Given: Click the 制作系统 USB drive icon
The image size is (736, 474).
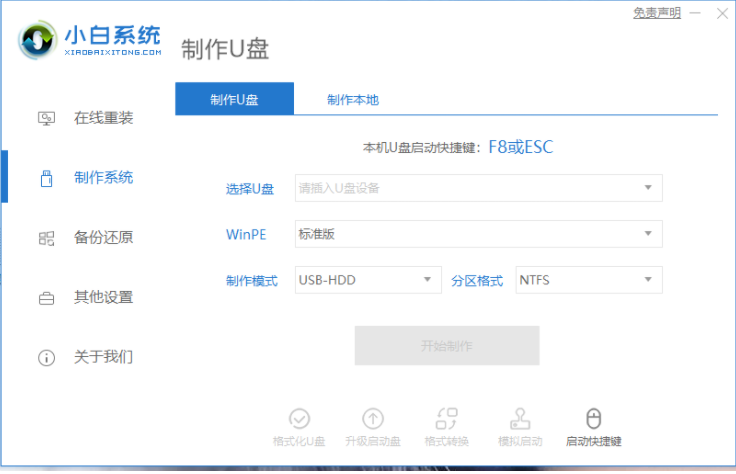Looking at the screenshot, I should 46,178.
